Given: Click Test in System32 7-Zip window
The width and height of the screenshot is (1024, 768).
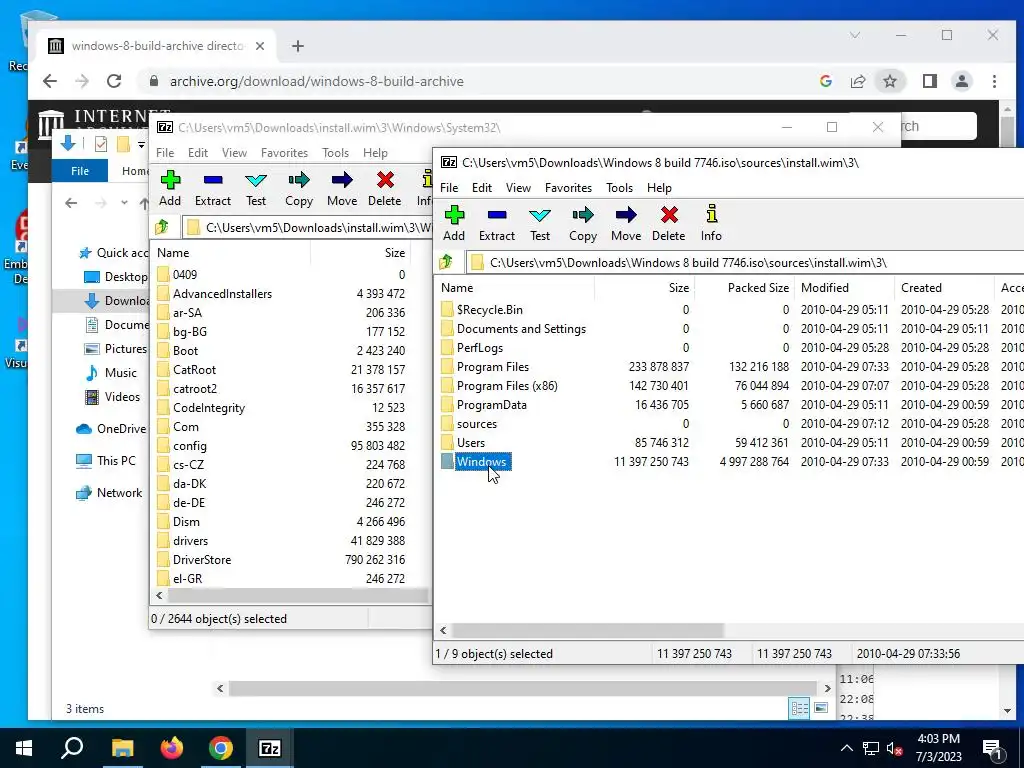Looking at the screenshot, I should 256,189.
